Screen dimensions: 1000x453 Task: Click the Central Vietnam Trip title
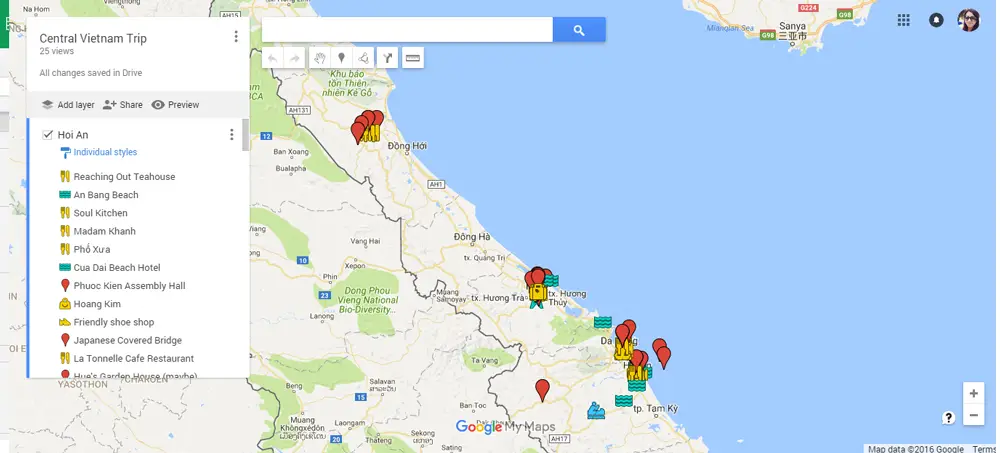coord(93,38)
